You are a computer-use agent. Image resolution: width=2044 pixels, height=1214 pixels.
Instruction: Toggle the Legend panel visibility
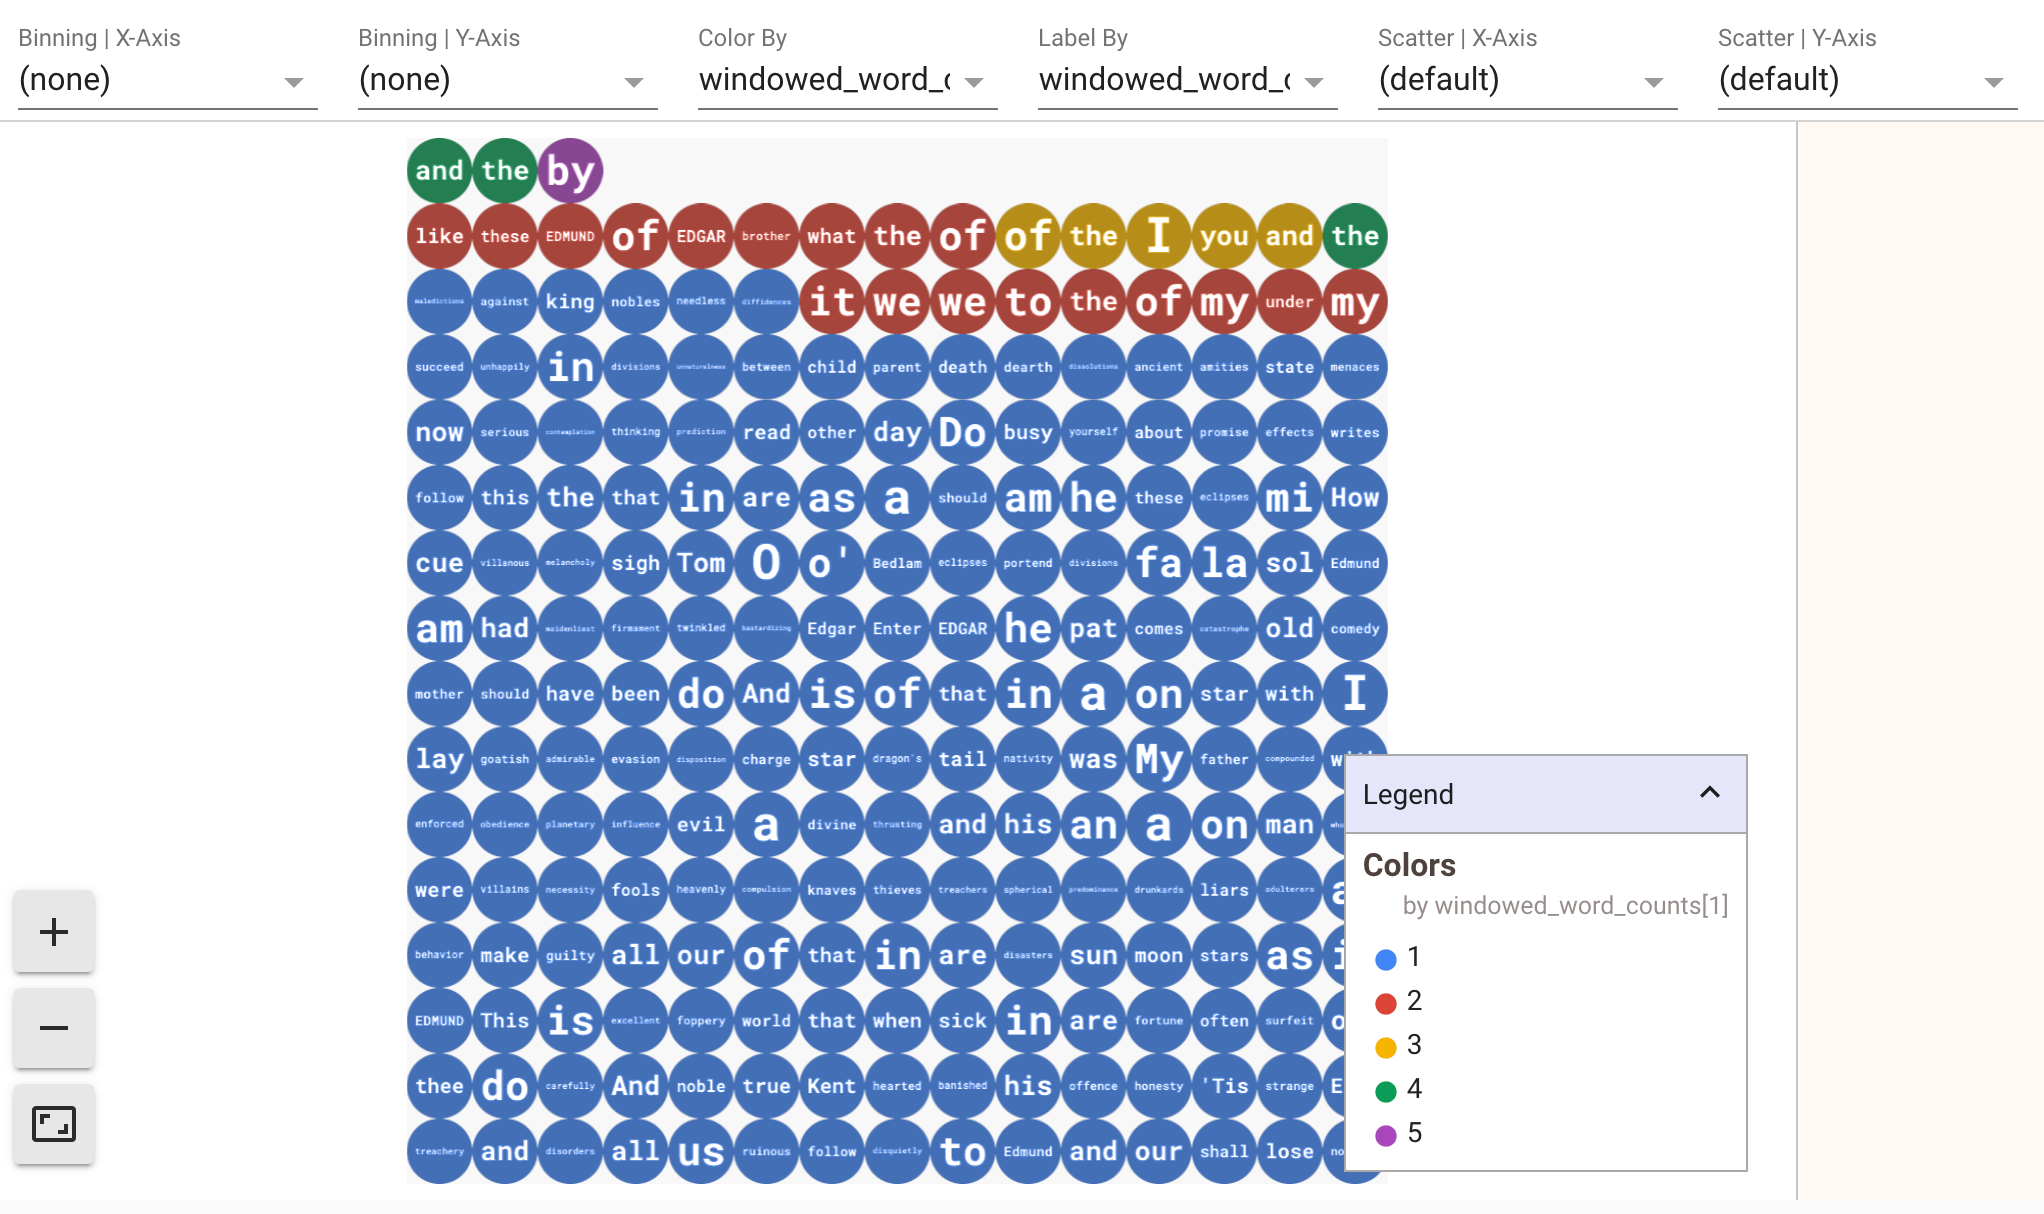[x=1709, y=793]
